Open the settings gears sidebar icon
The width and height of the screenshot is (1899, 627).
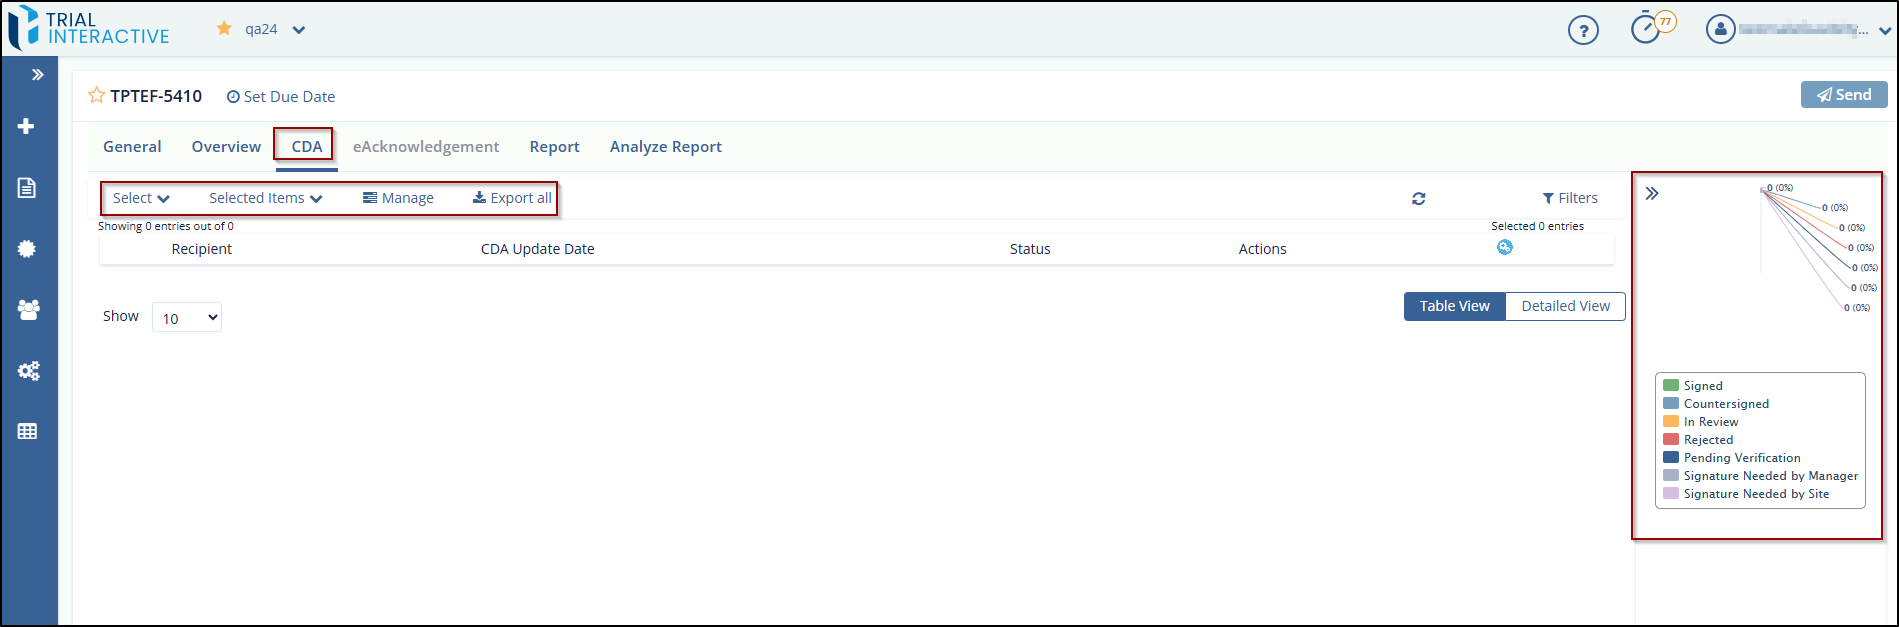pos(28,371)
